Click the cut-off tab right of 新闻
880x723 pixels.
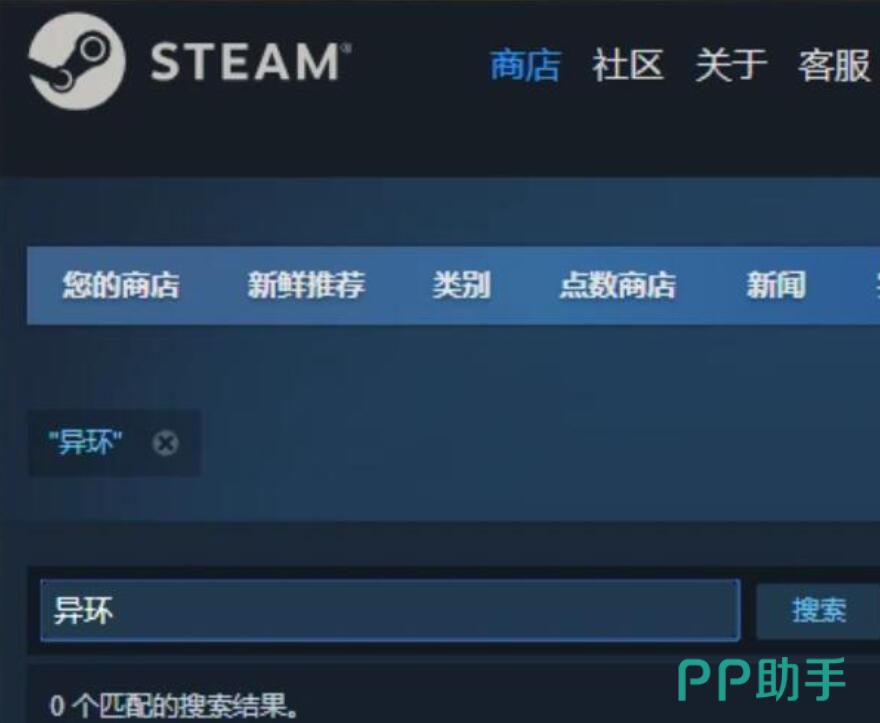(876, 285)
